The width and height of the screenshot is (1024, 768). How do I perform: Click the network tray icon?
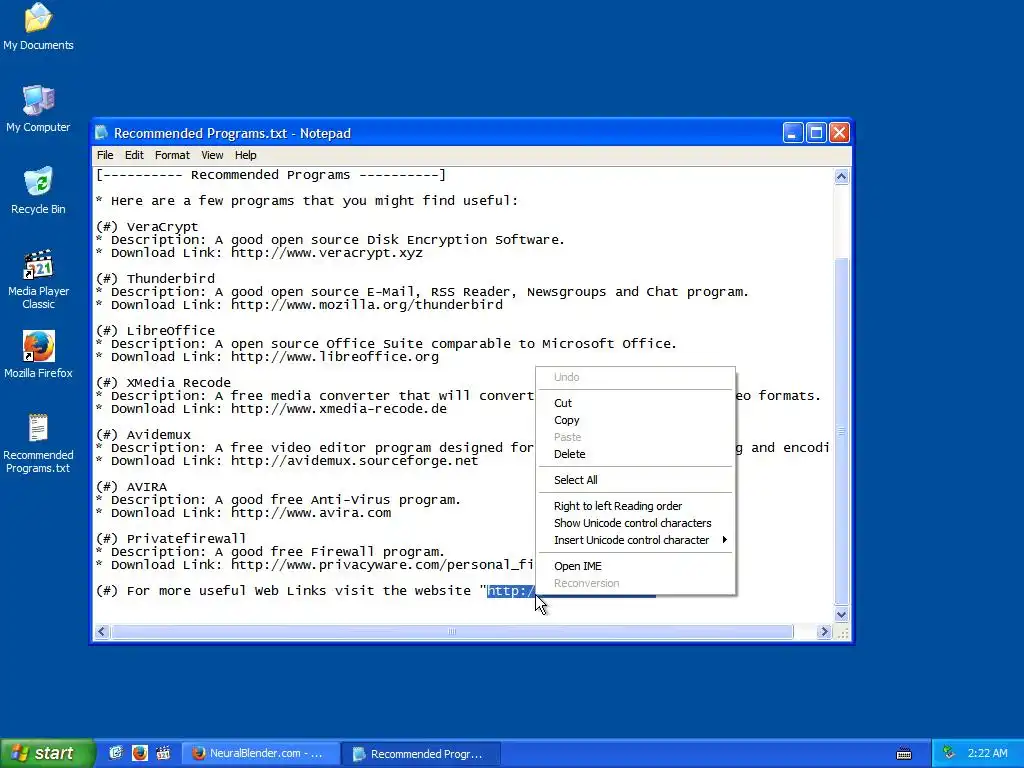click(x=948, y=753)
